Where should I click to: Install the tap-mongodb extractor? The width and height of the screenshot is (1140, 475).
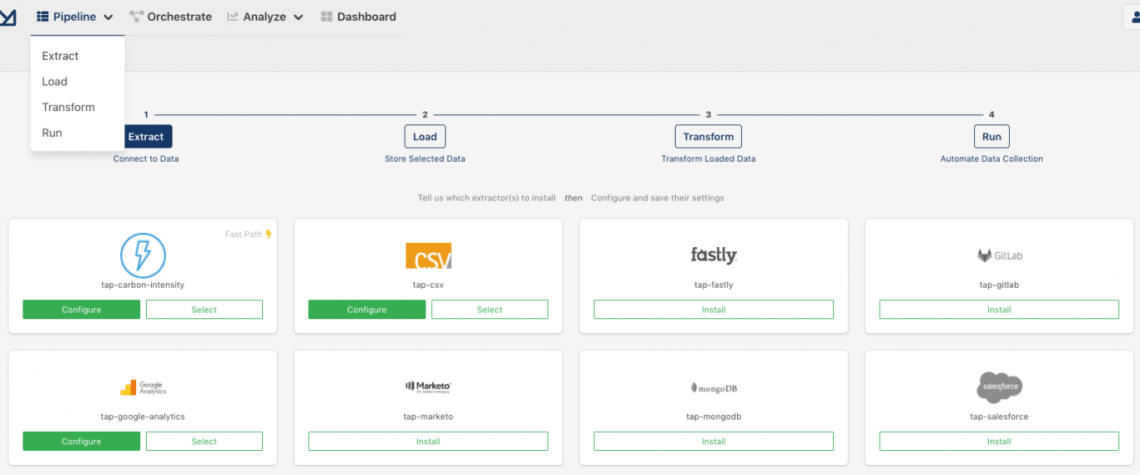(x=714, y=441)
